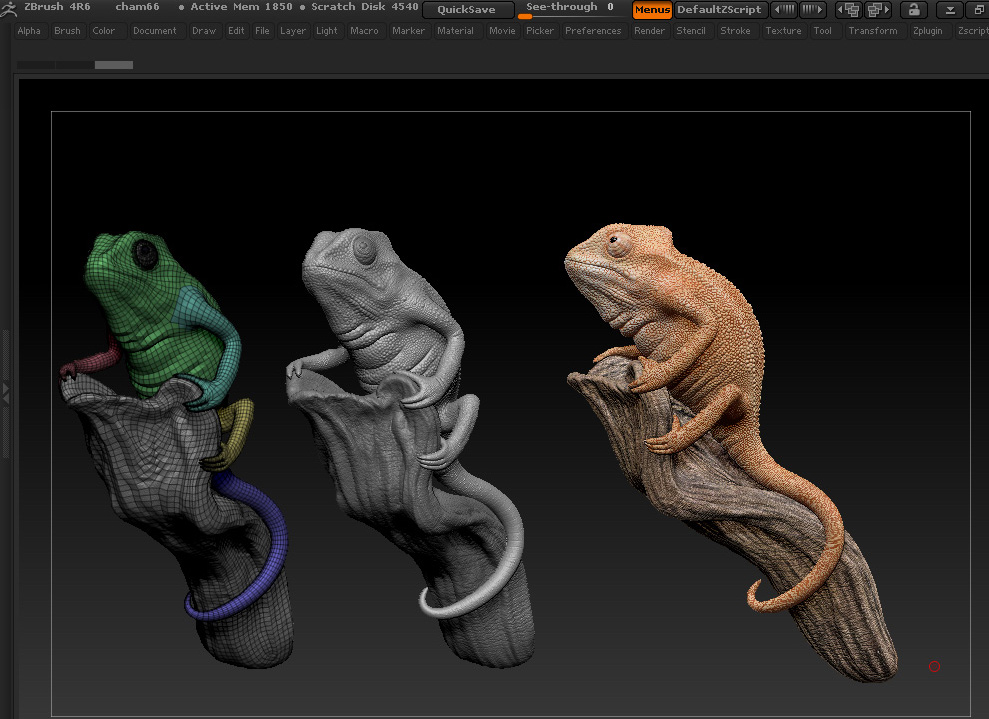Open the Macro menu
The width and height of the screenshot is (989, 719).
click(365, 30)
